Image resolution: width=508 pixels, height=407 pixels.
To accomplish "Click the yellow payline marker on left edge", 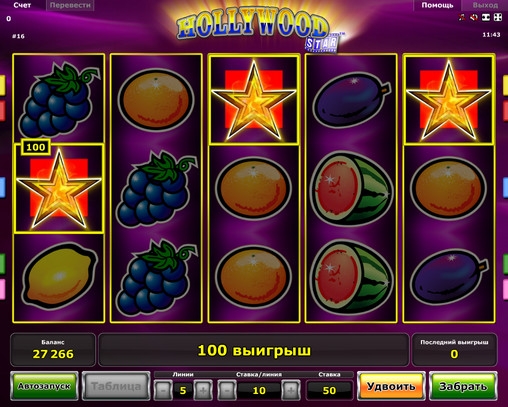I will [x=2, y=84].
